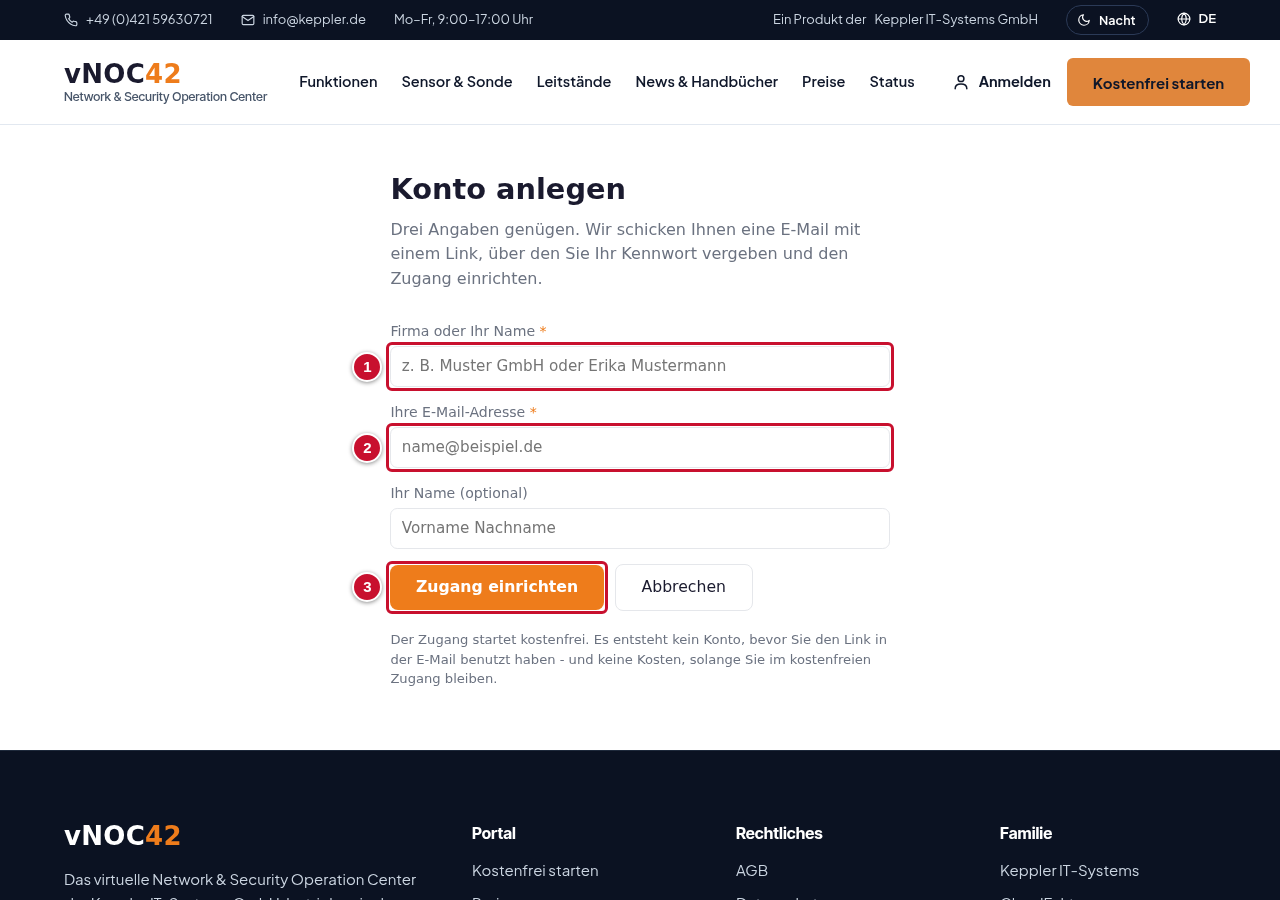Toggle the Nacht dark mode switch
1280x900 pixels.
coord(1107,20)
